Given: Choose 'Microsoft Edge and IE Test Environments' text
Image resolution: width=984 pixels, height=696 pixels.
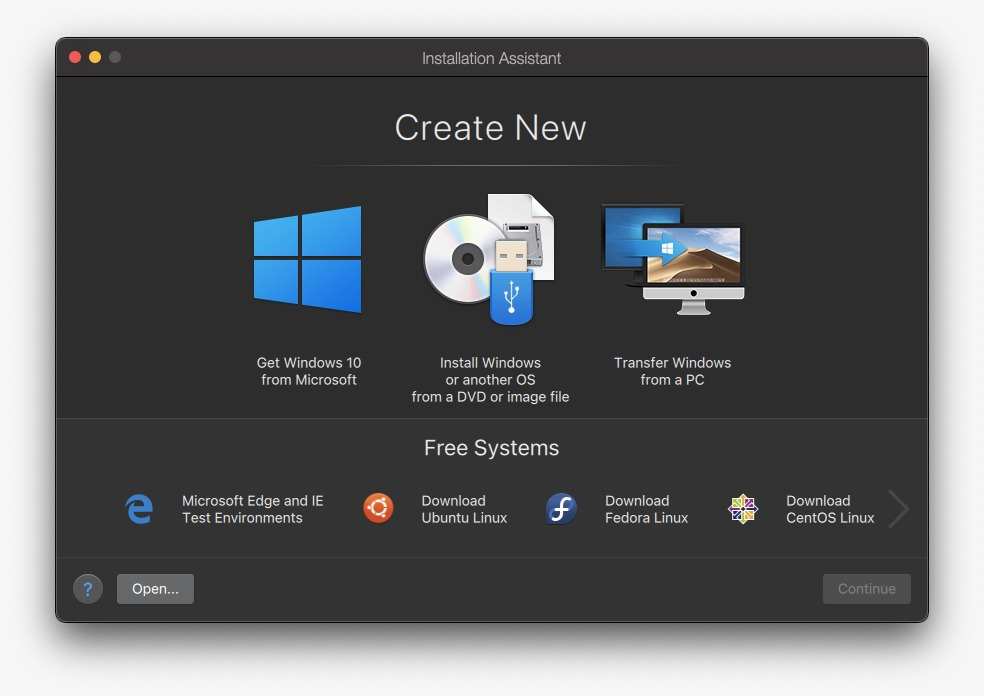Looking at the screenshot, I should click(252, 509).
